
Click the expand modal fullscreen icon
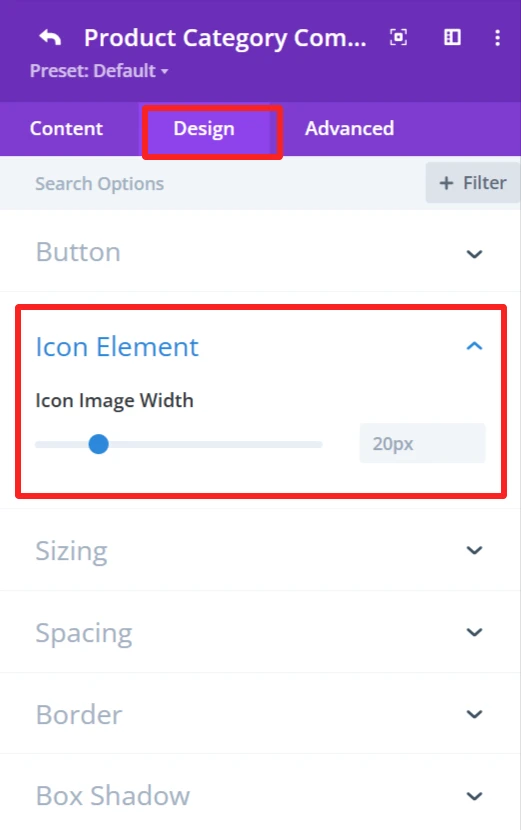click(x=399, y=37)
